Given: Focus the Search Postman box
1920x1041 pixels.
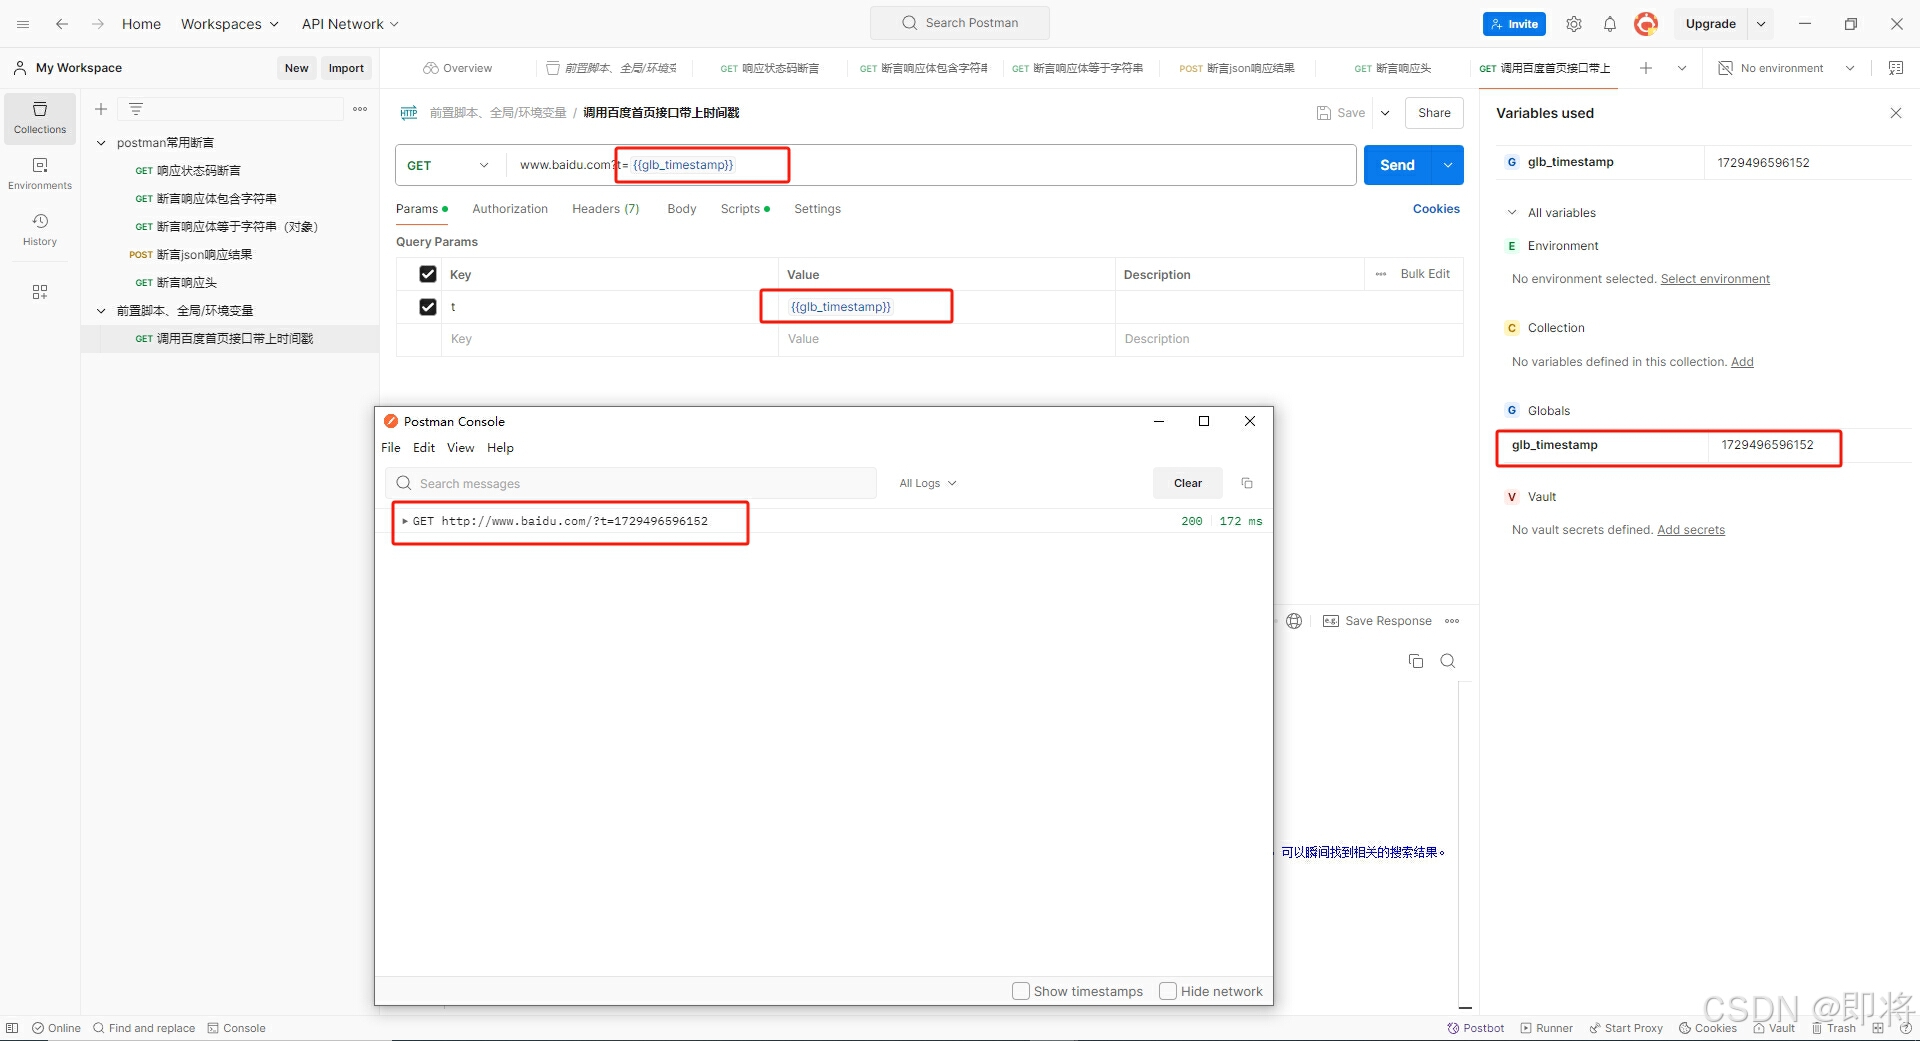Looking at the screenshot, I should [x=960, y=23].
